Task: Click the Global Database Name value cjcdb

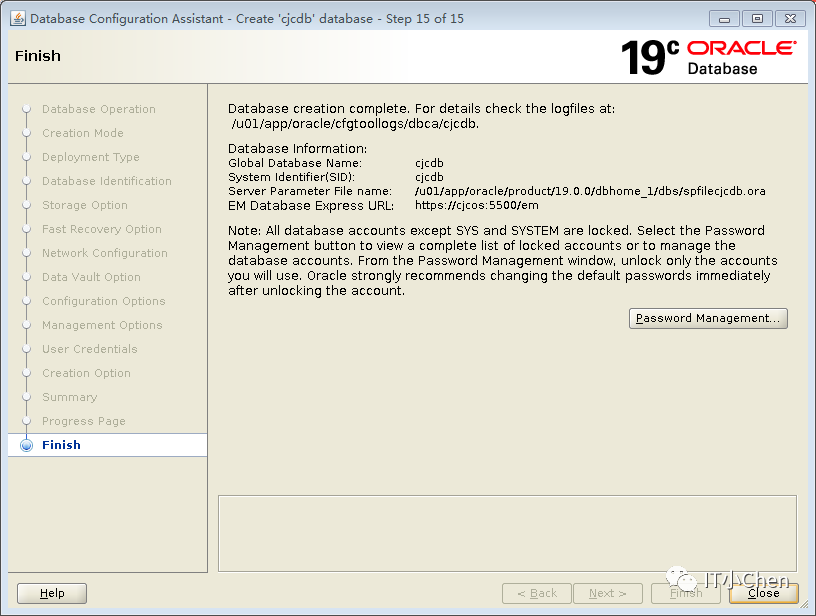Action: point(429,163)
